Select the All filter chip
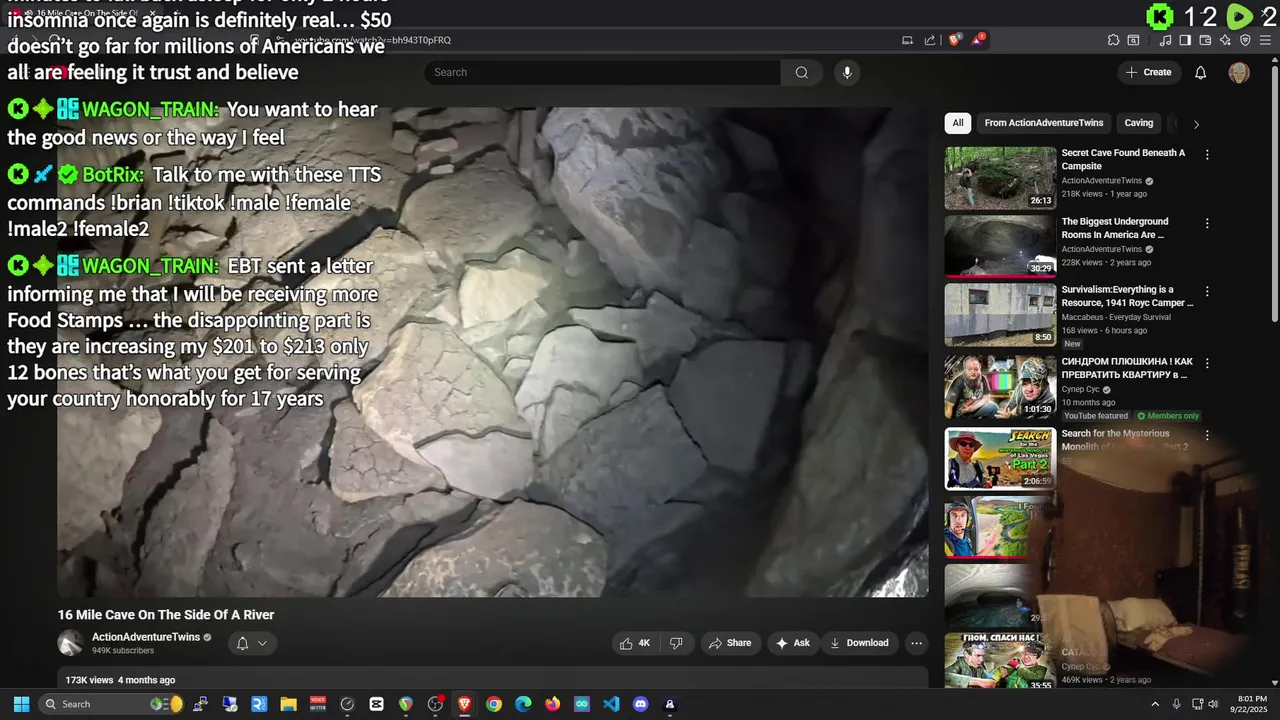 click(x=958, y=123)
